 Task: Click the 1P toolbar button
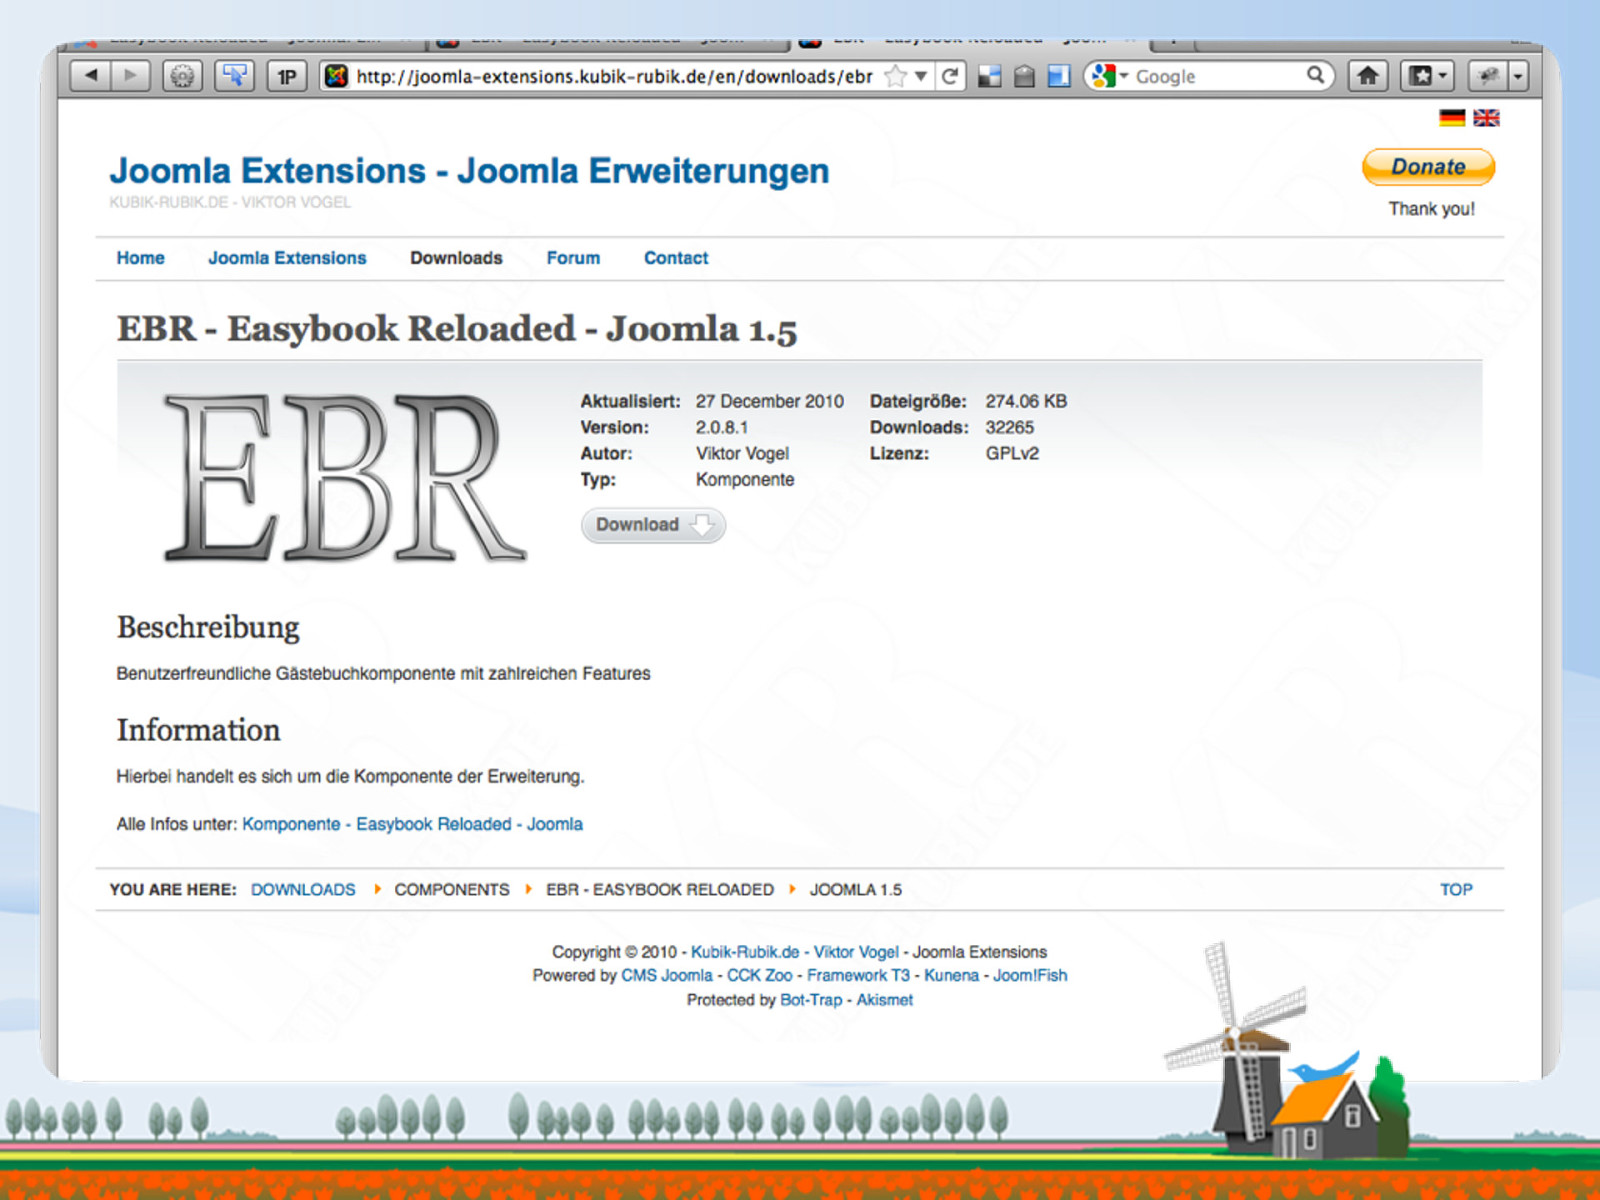[x=287, y=76]
